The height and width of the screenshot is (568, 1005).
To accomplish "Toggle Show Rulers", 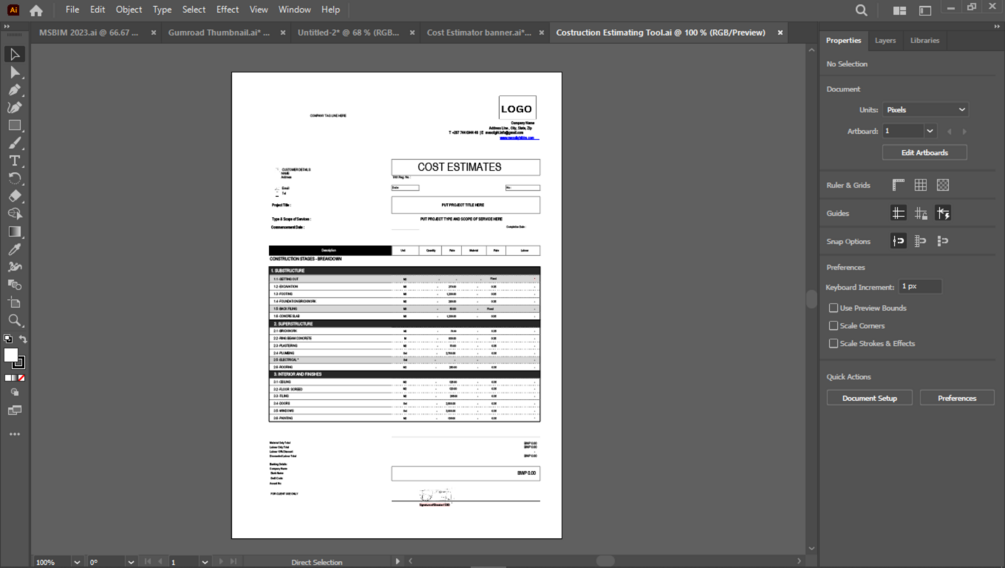I will (x=899, y=185).
